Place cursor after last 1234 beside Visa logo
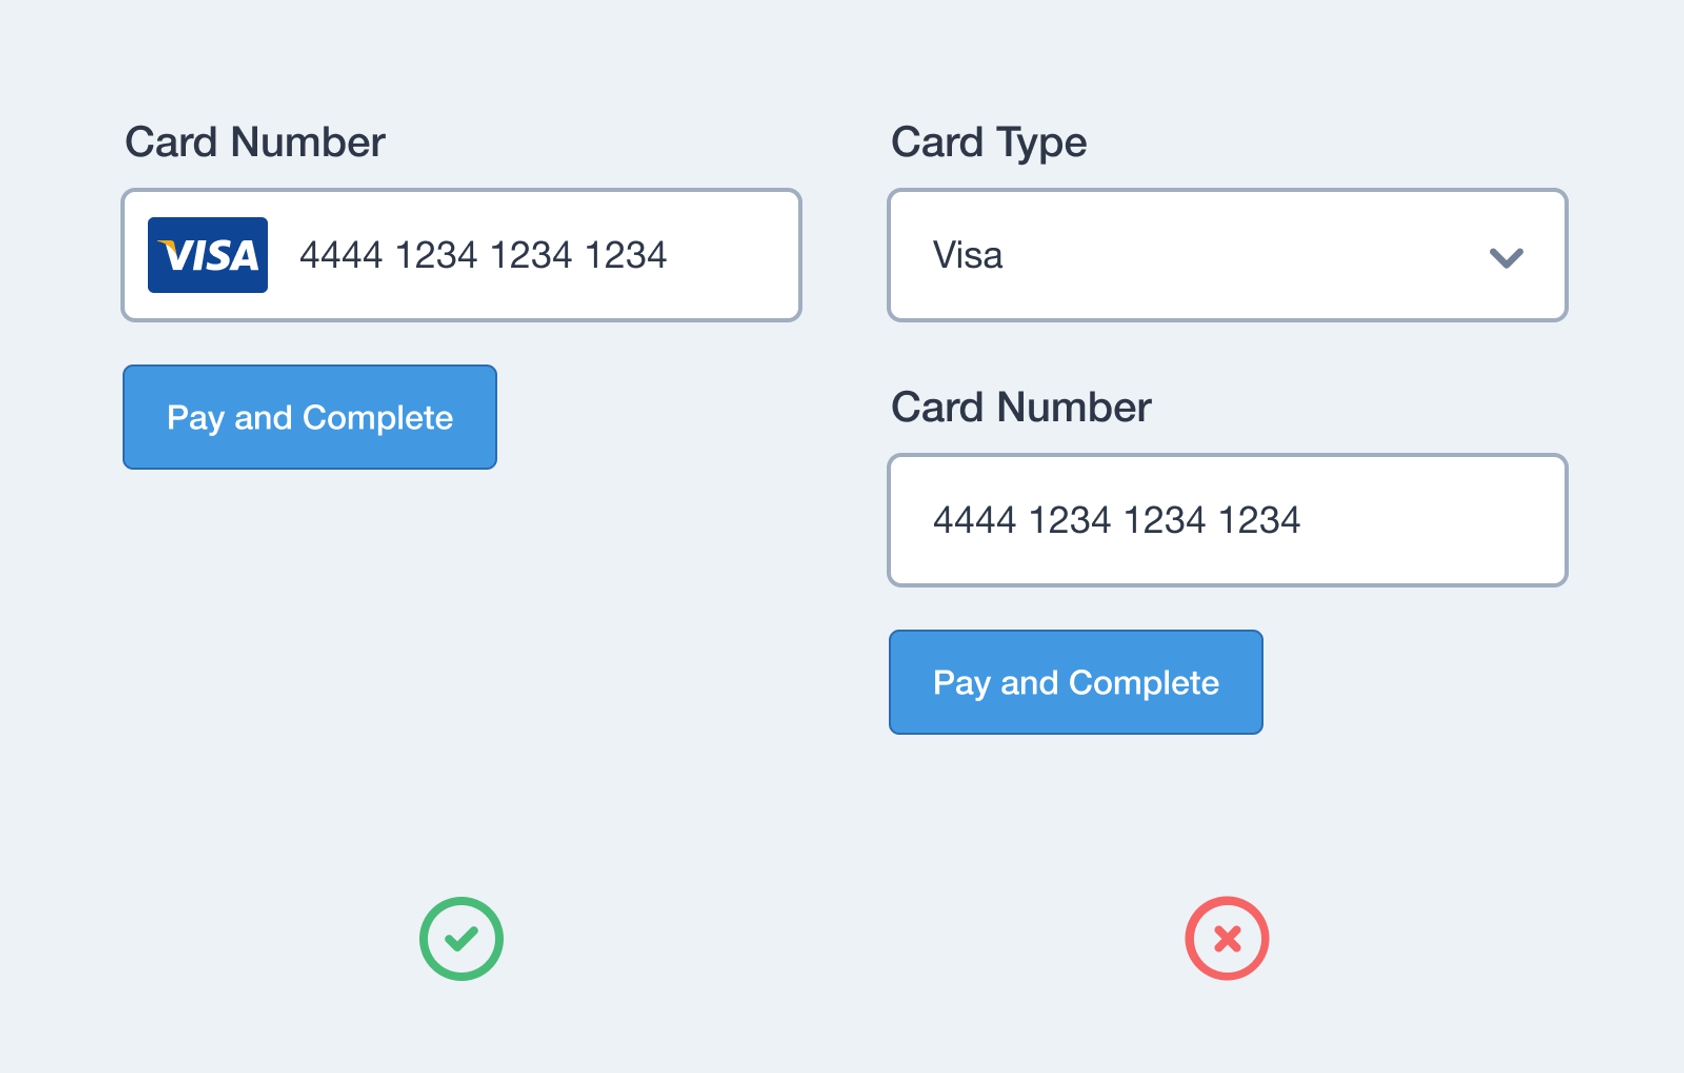Viewport: 1684px width, 1073px height. click(x=669, y=256)
